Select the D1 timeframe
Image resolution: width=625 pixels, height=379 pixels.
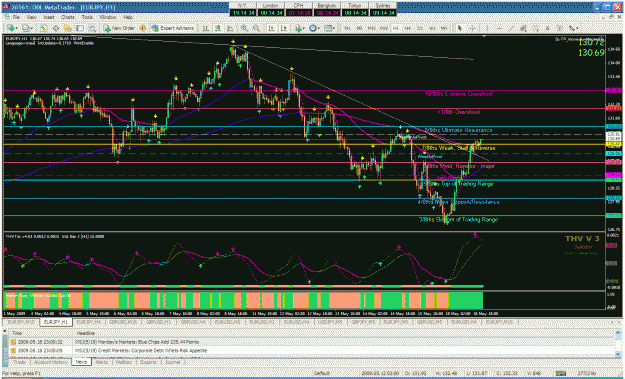tap(420, 28)
